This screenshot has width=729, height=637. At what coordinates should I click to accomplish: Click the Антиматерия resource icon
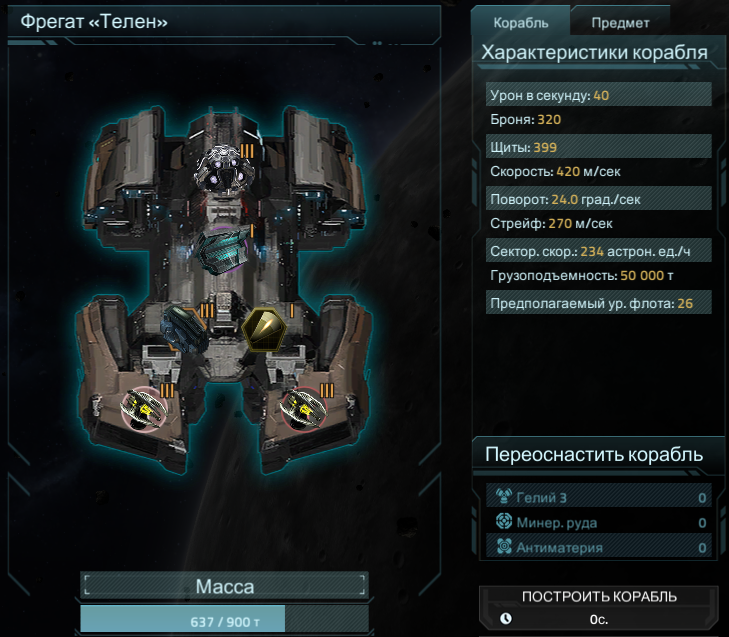coord(504,546)
